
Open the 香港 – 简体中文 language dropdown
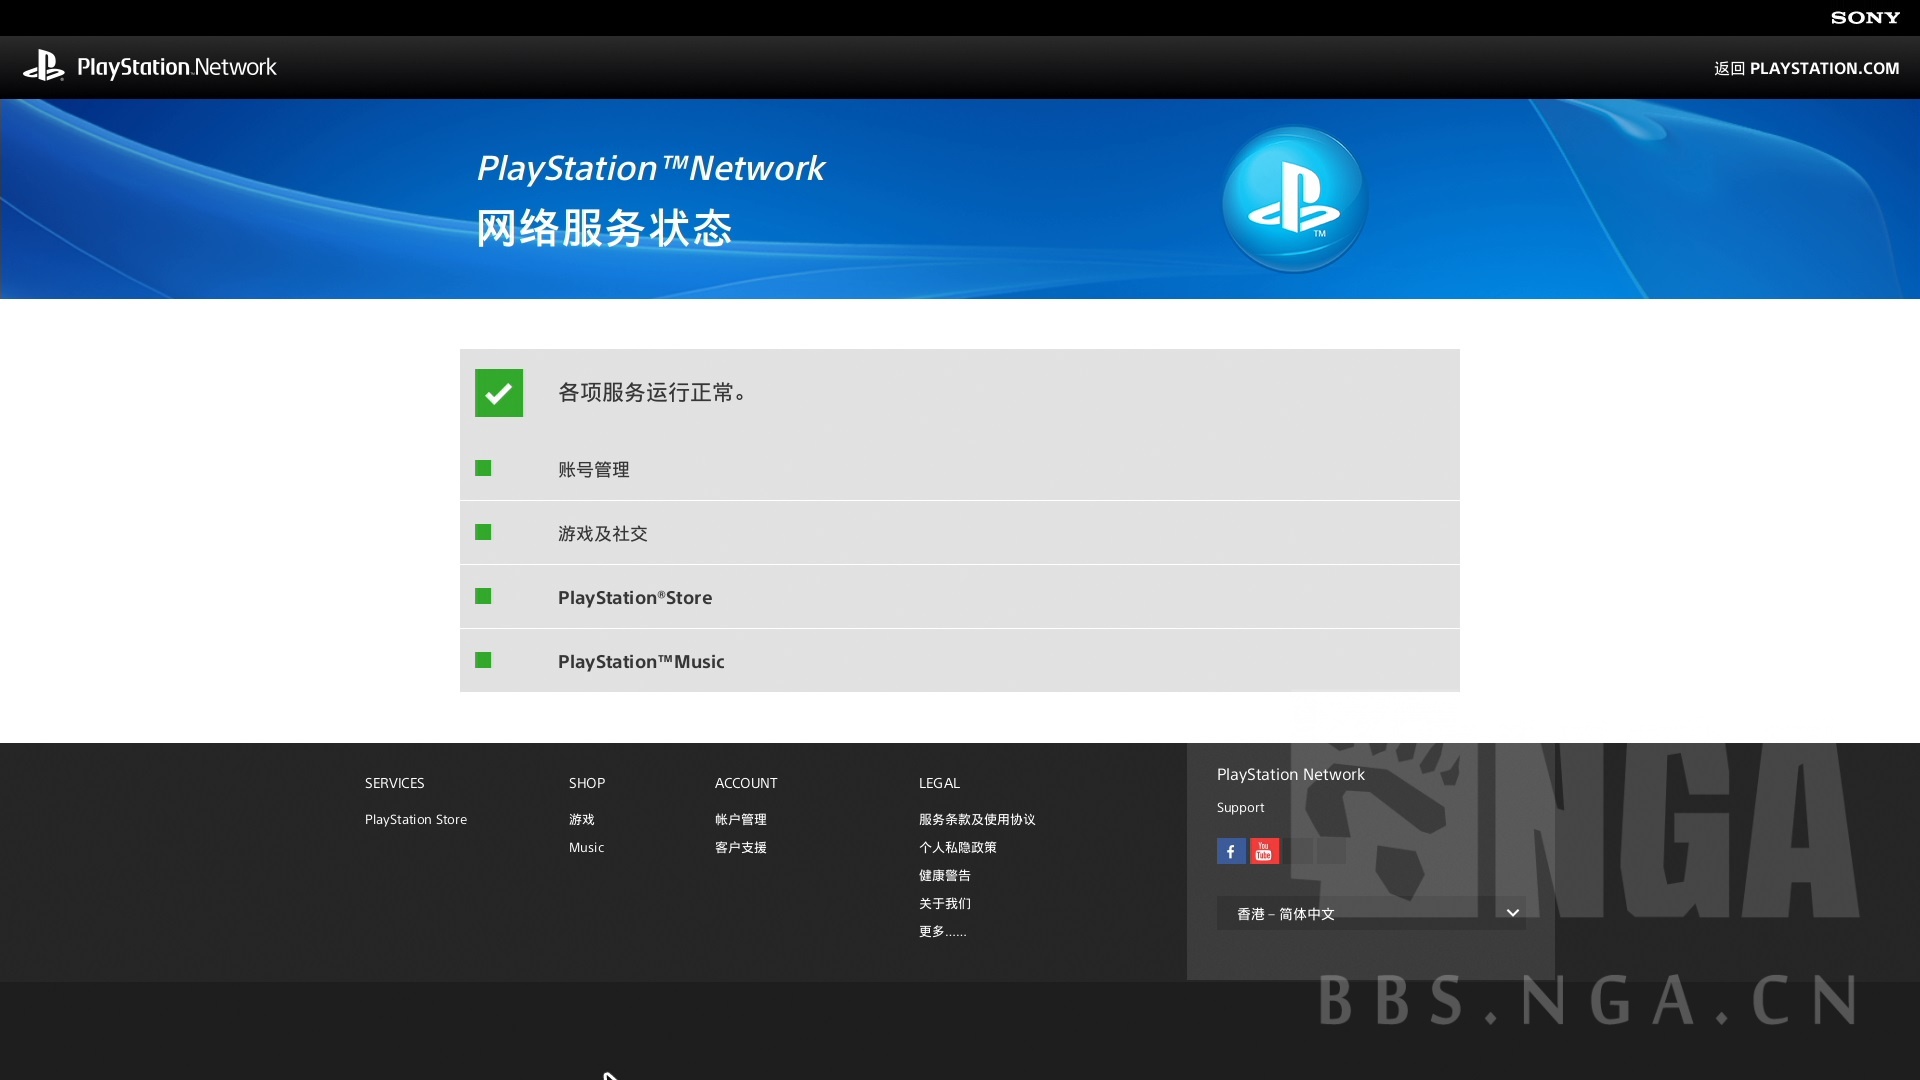click(1371, 913)
